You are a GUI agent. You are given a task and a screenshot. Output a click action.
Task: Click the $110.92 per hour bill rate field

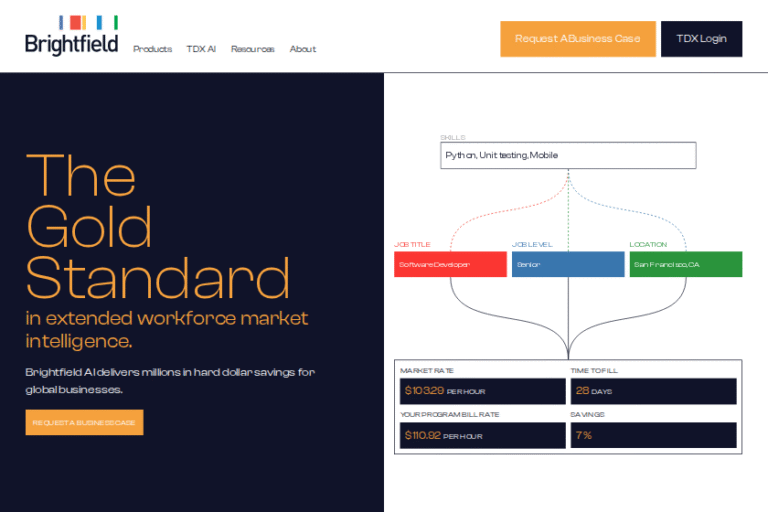[482, 435]
